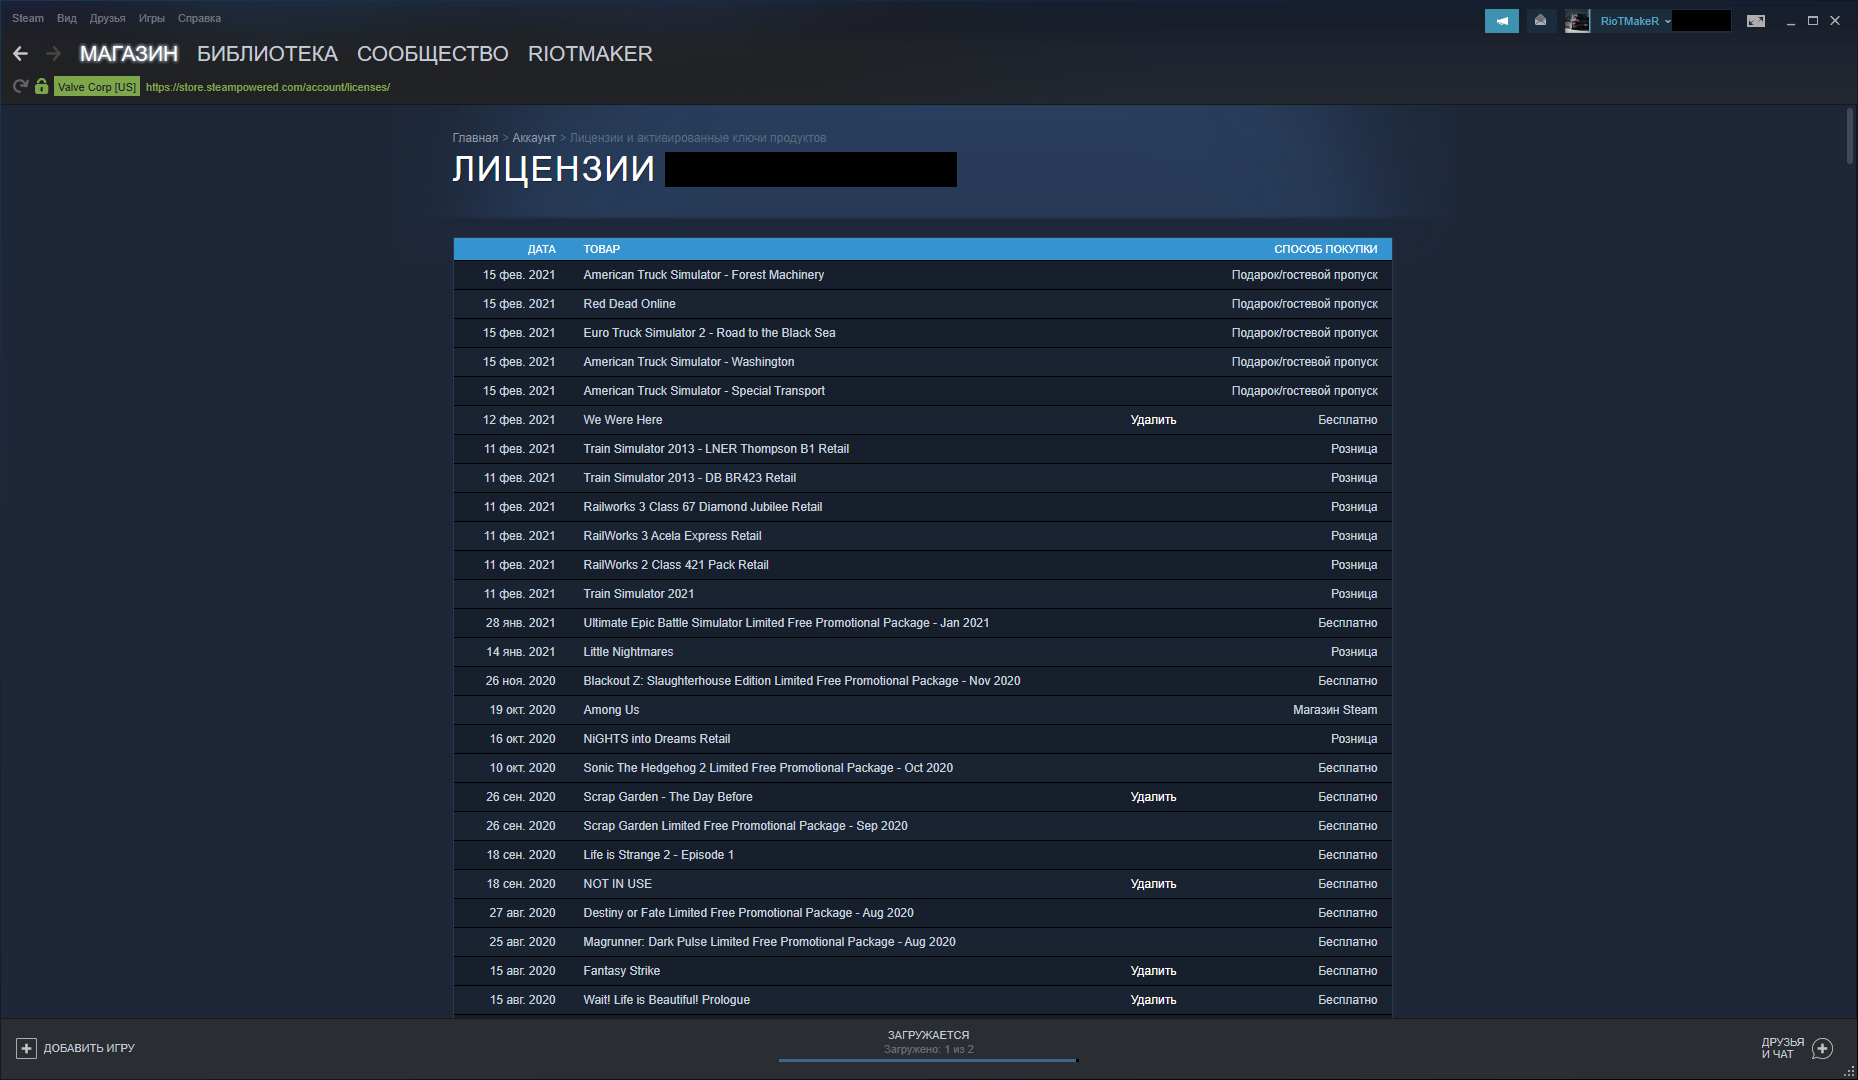Screen dimensions: 1858x1080
Task: Click the ДАТА column header
Action: [x=541, y=249]
